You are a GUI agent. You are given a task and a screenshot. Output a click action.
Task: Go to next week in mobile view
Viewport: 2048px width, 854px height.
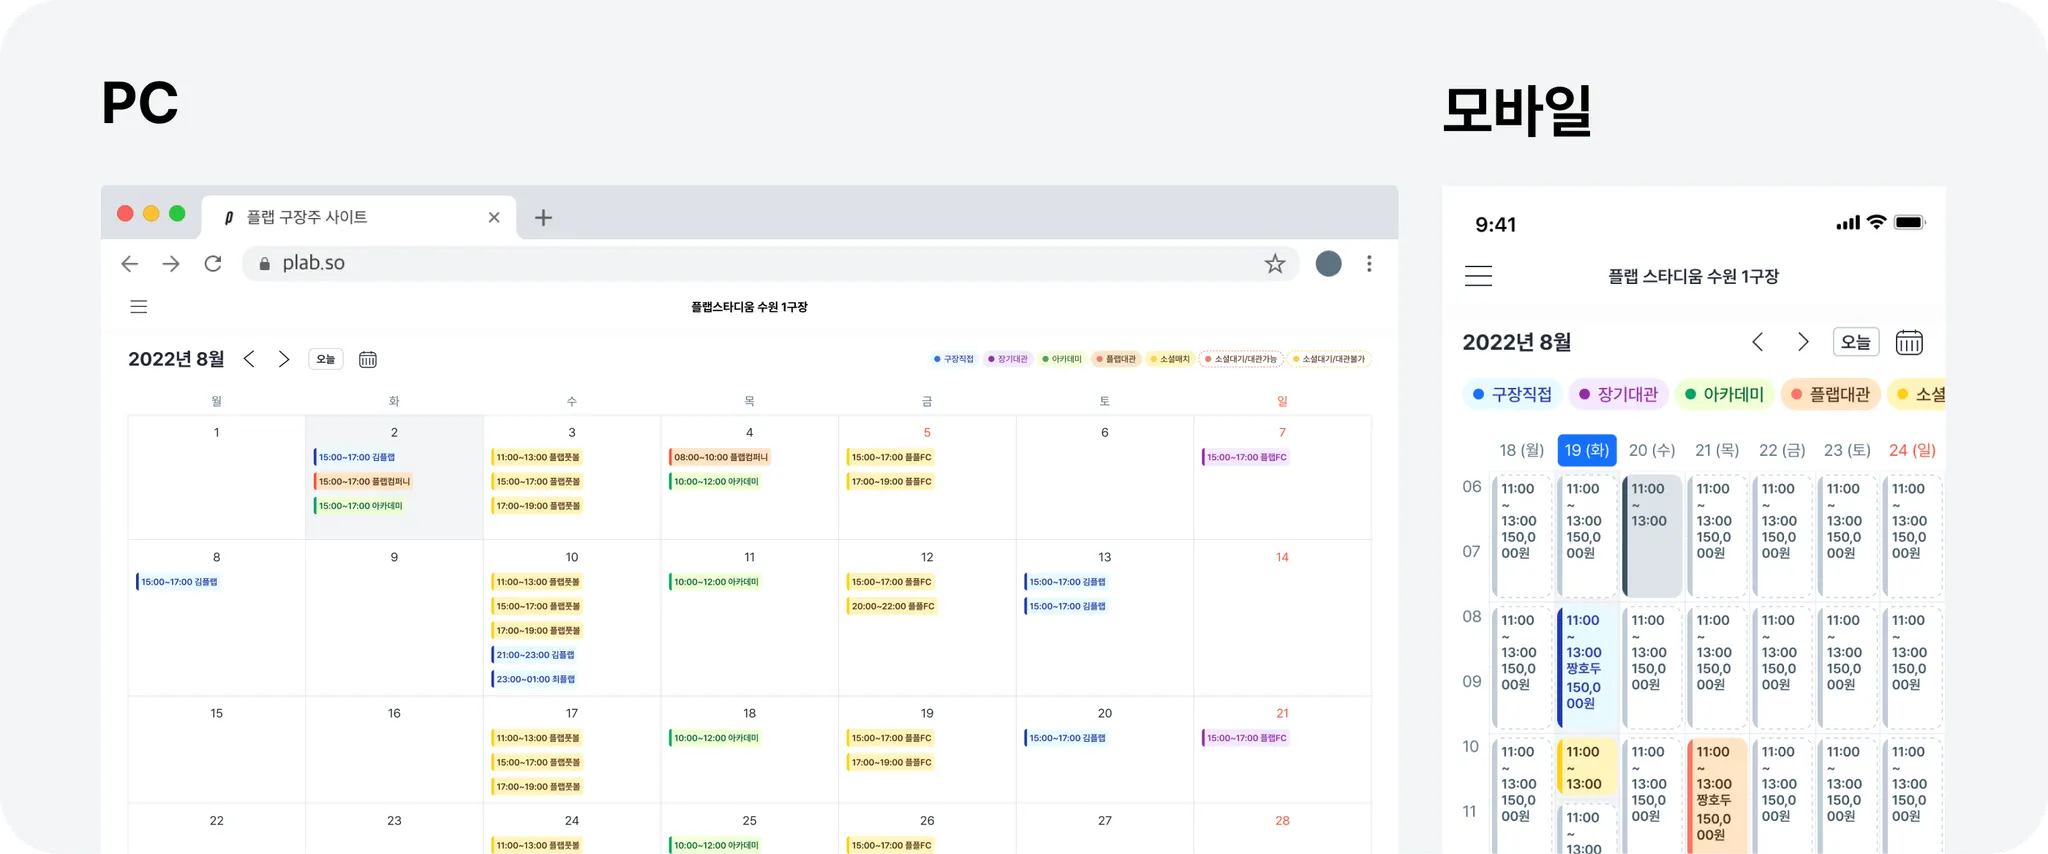click(1803, 342)
